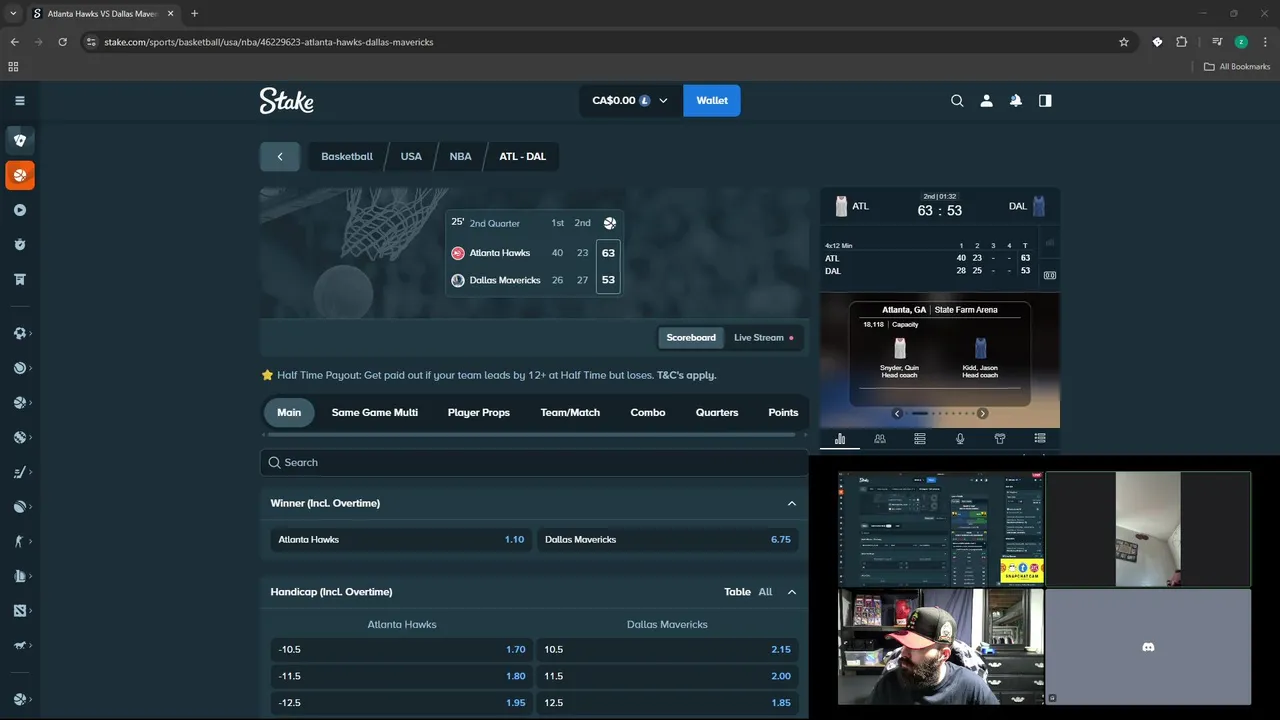Open Player Props tab
Screen dimensions: 1280x720
(x=479, y=412)
